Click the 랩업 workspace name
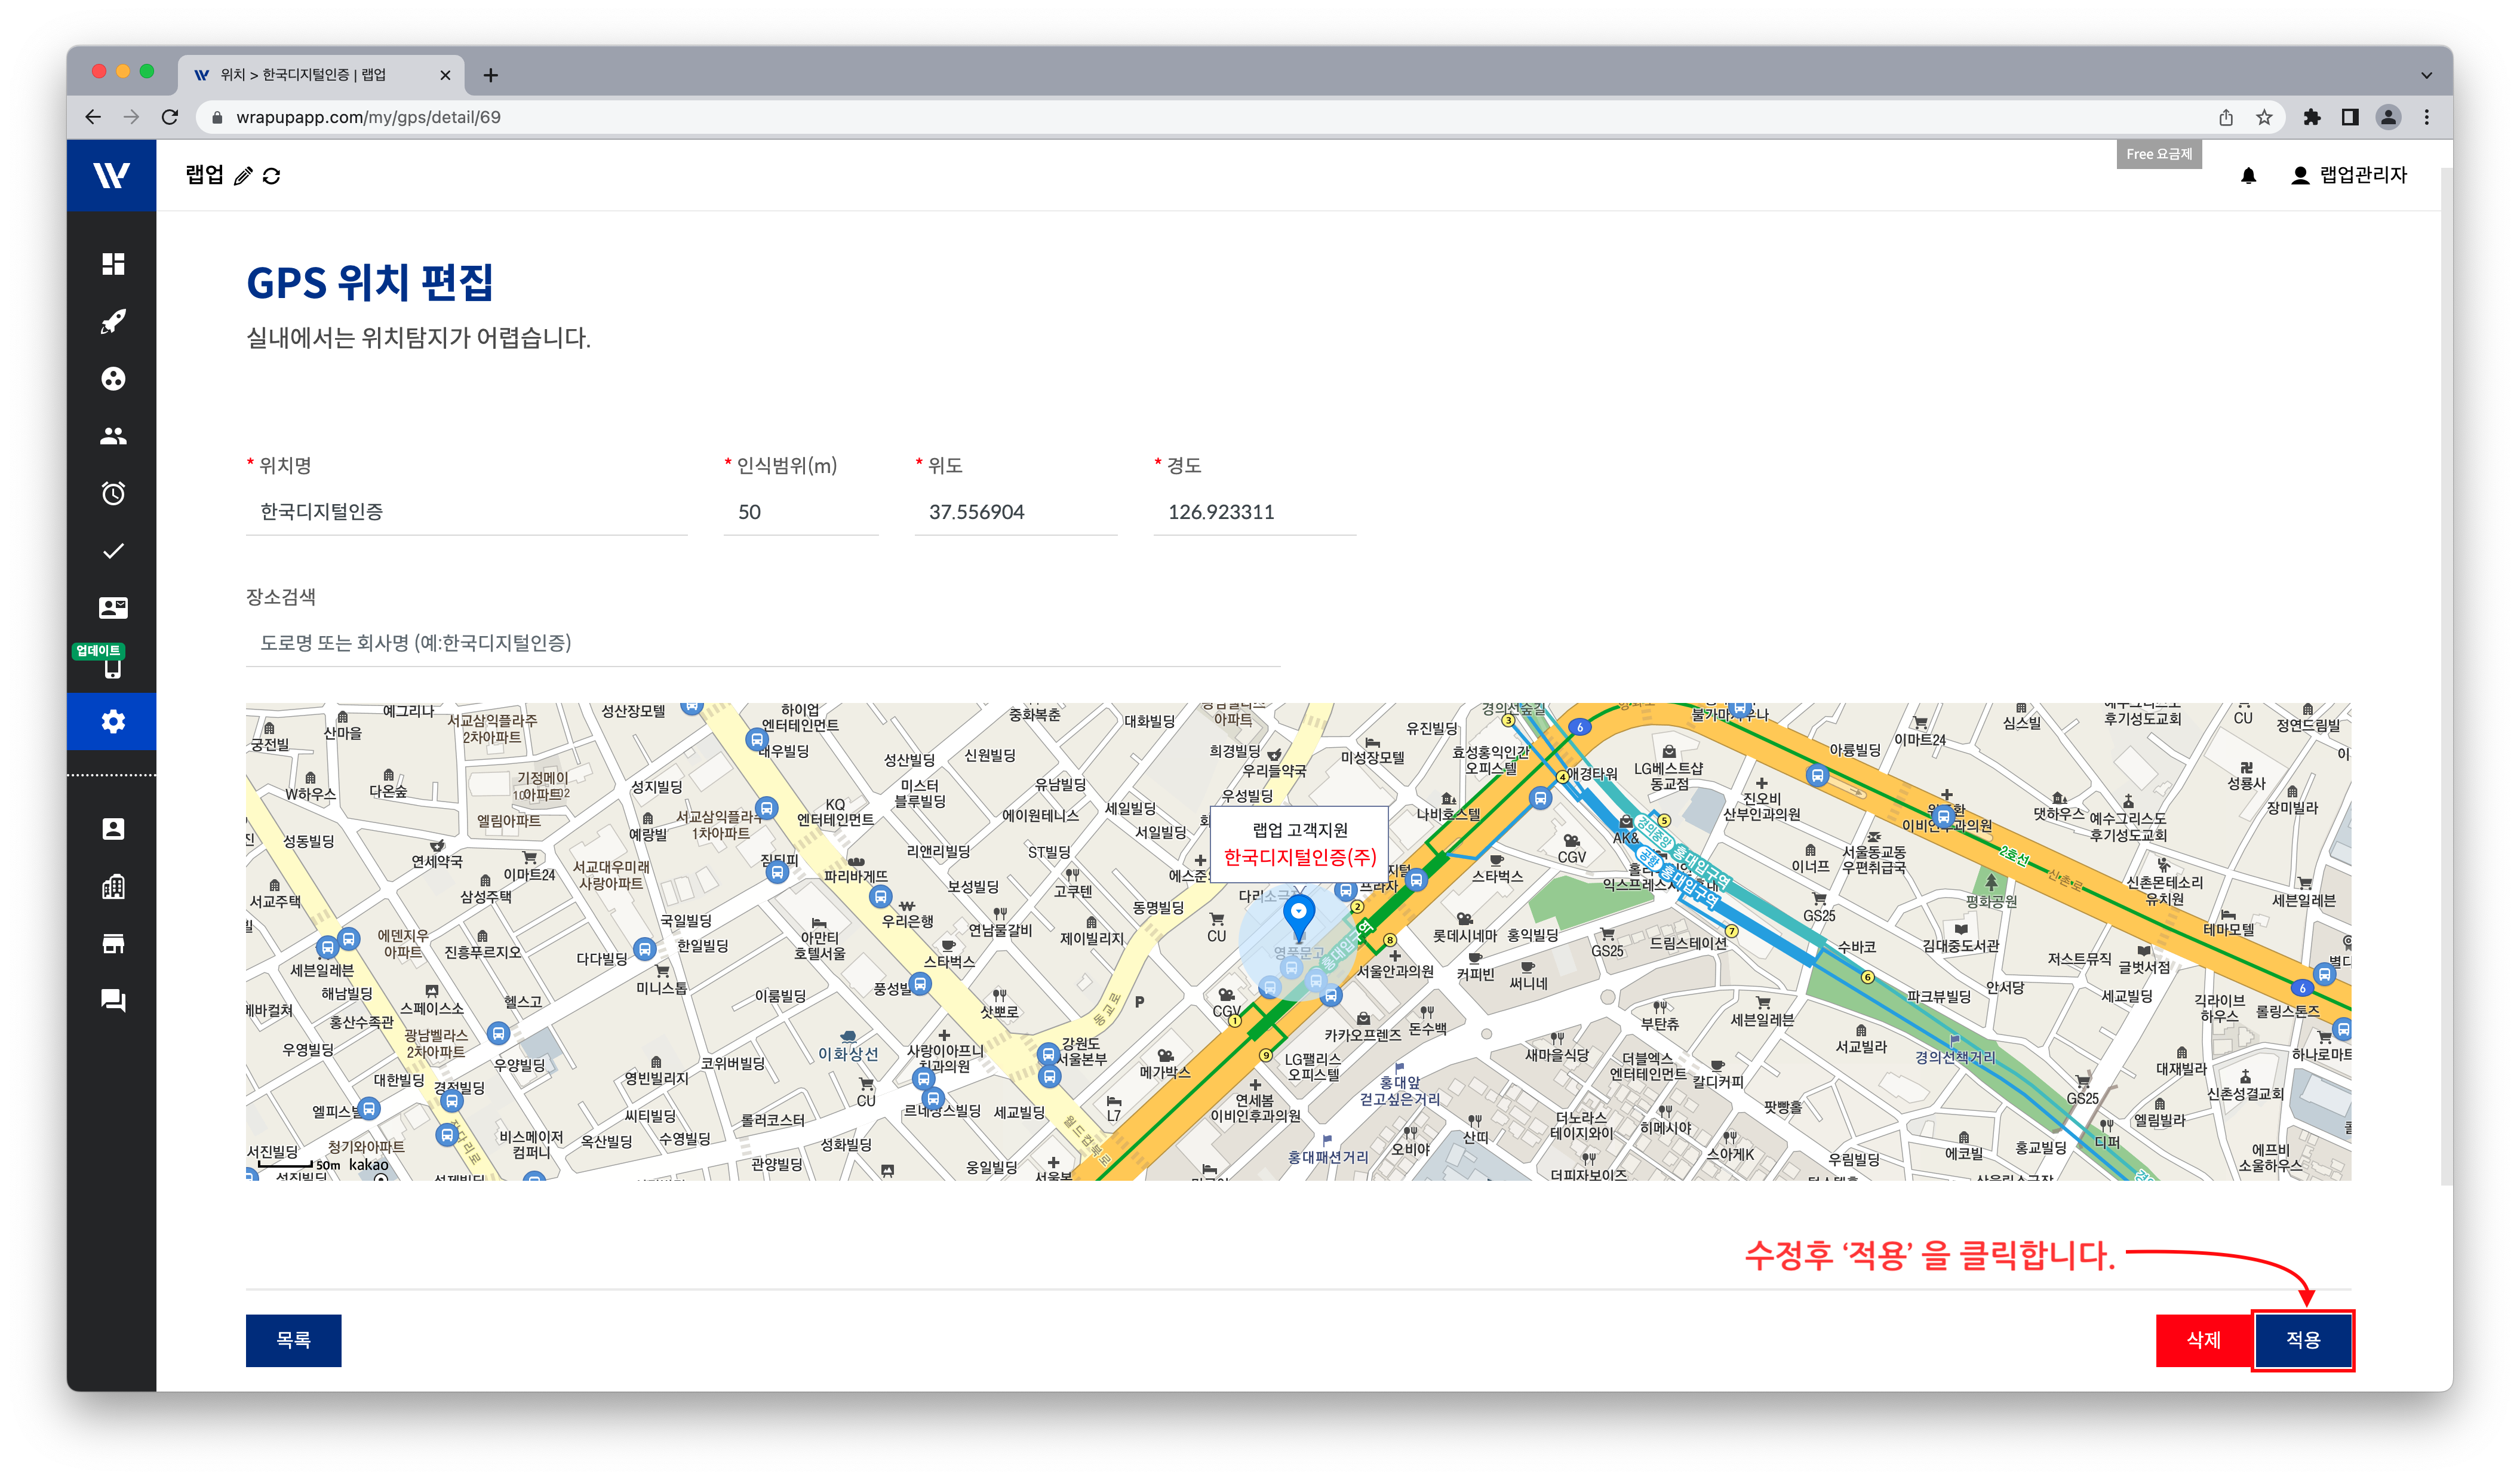The image size is (2520, 1480). tap(204, 175)
